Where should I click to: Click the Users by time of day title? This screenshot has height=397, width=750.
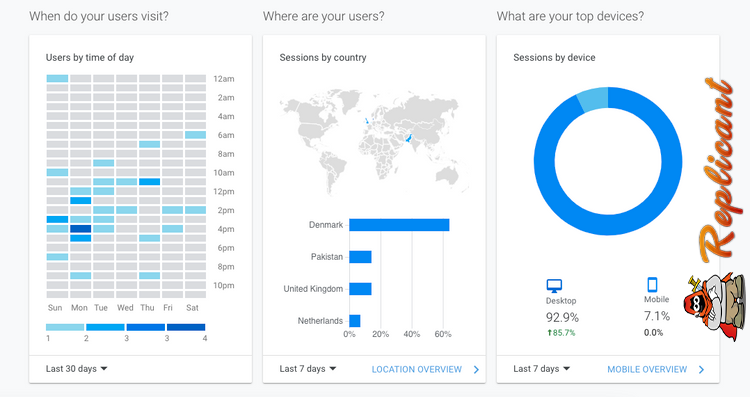(x=89, y=57)
